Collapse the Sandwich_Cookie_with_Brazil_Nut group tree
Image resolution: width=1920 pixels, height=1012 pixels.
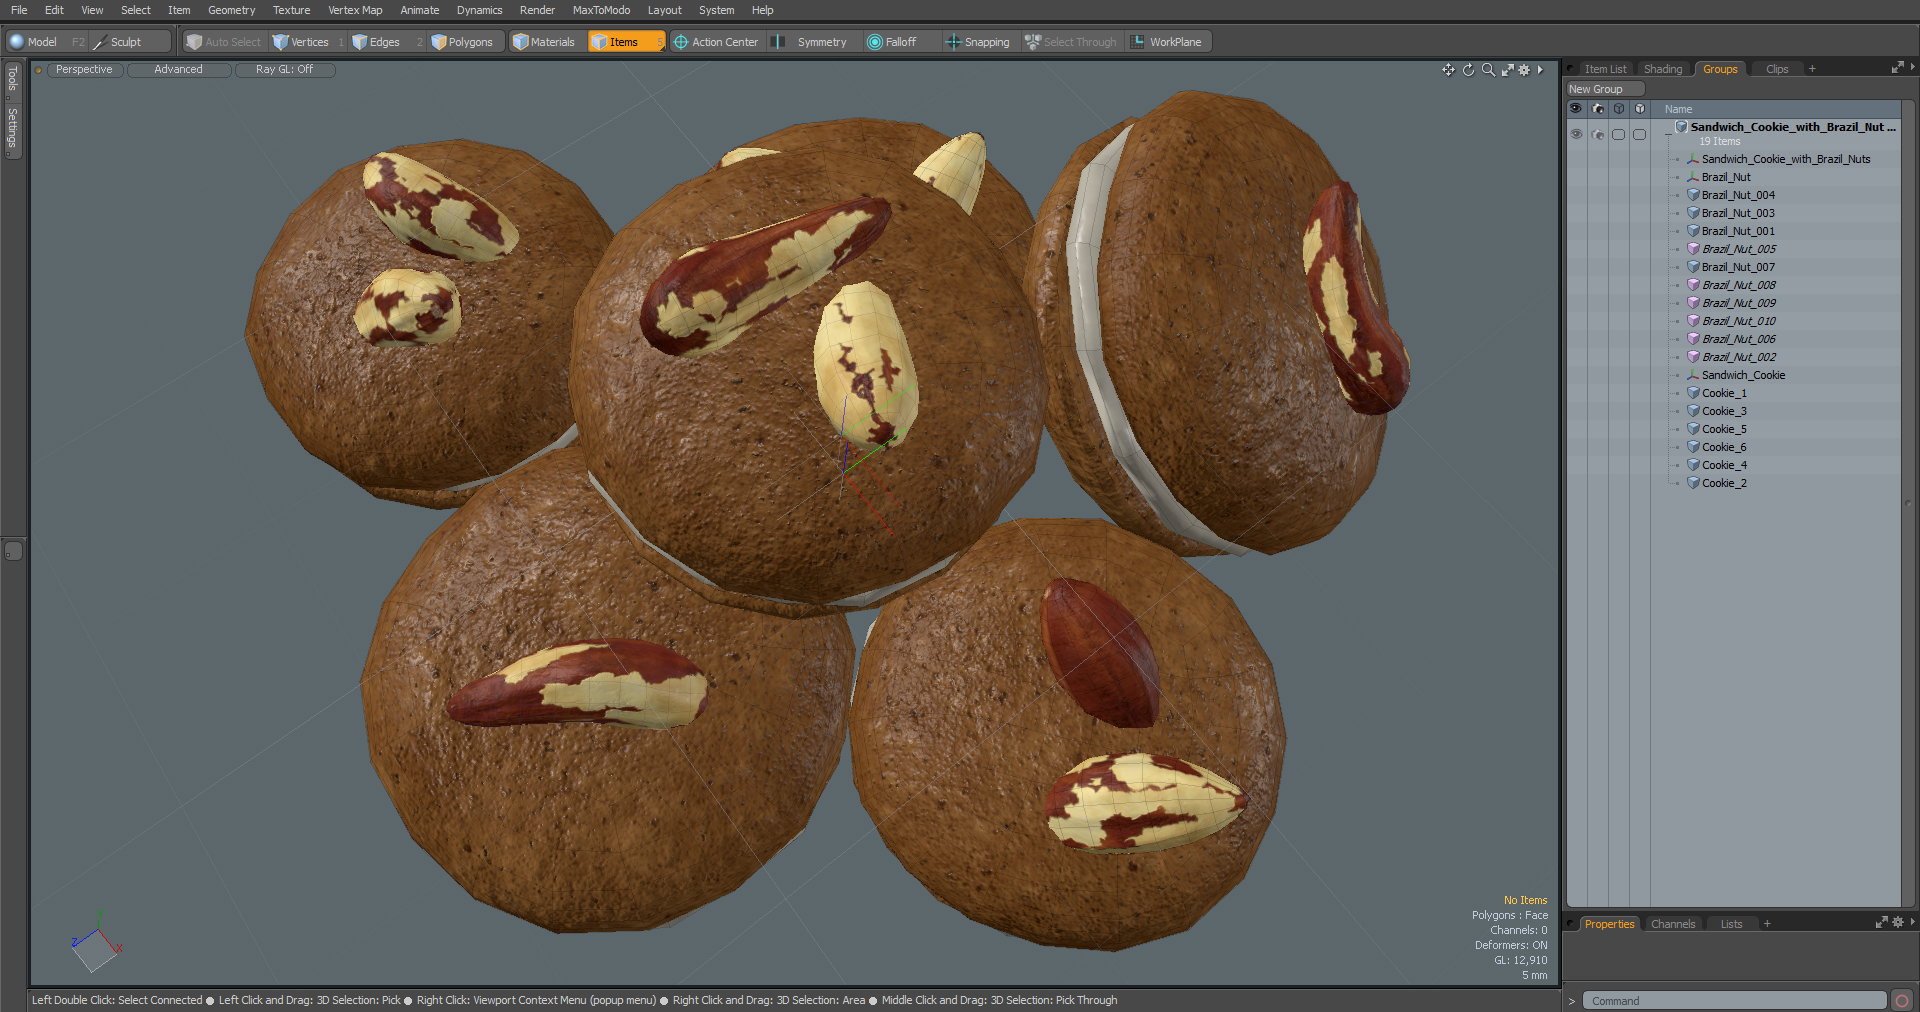coord(1667,134)
